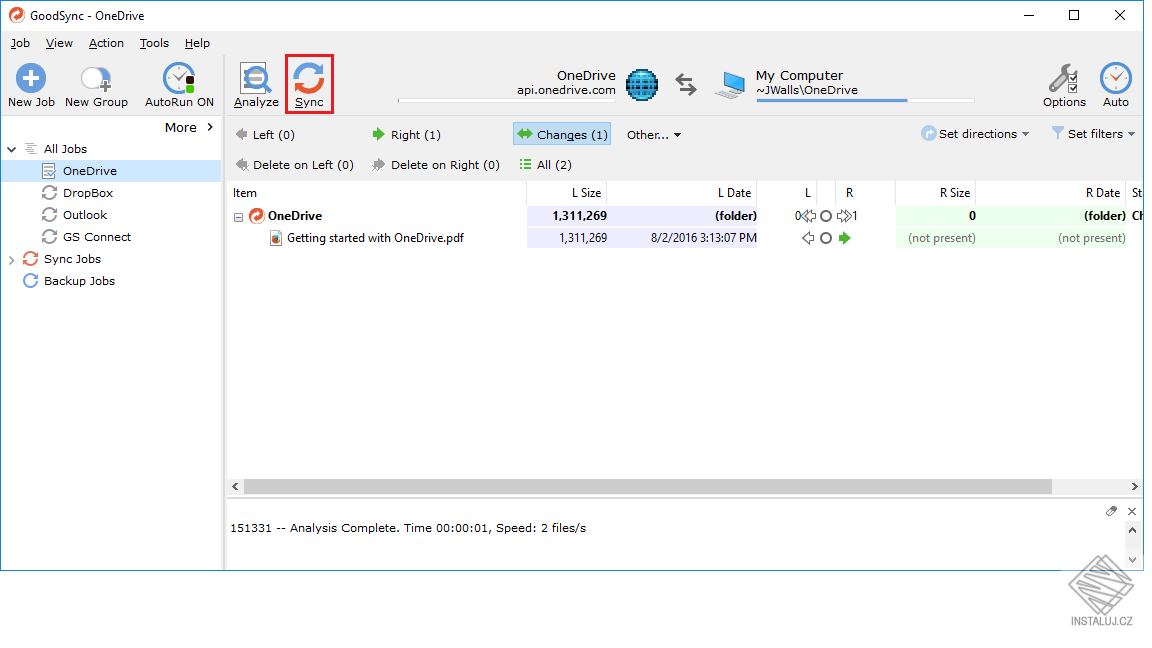Select Getting started with OneDrive.pdf row
Viewport: 1152px width, 648px height.
[x=375, y=238]
